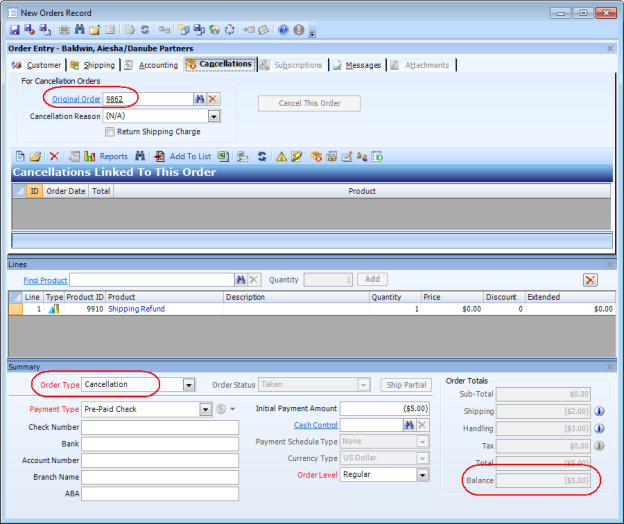Image resolution: width=624 pixels, height=524 pixels.
Task: Switch to the Messages tab
Action: point(357,65)
